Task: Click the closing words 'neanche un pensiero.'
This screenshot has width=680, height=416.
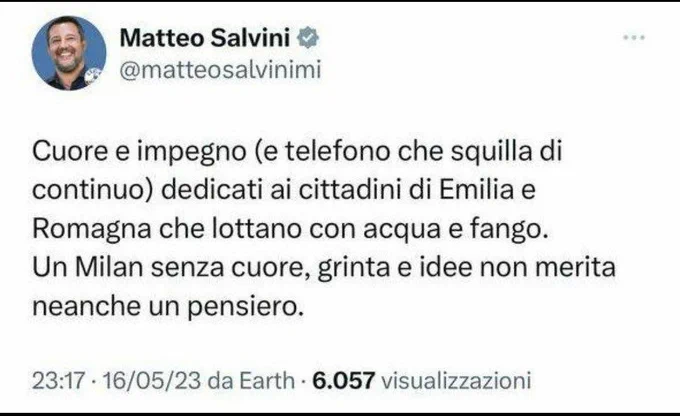Action: coord(167,307)
